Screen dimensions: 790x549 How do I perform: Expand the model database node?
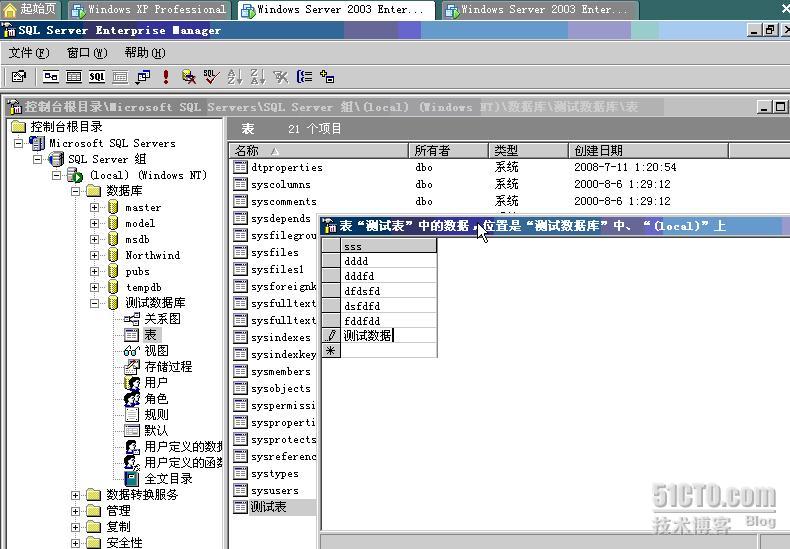[94, 223]
